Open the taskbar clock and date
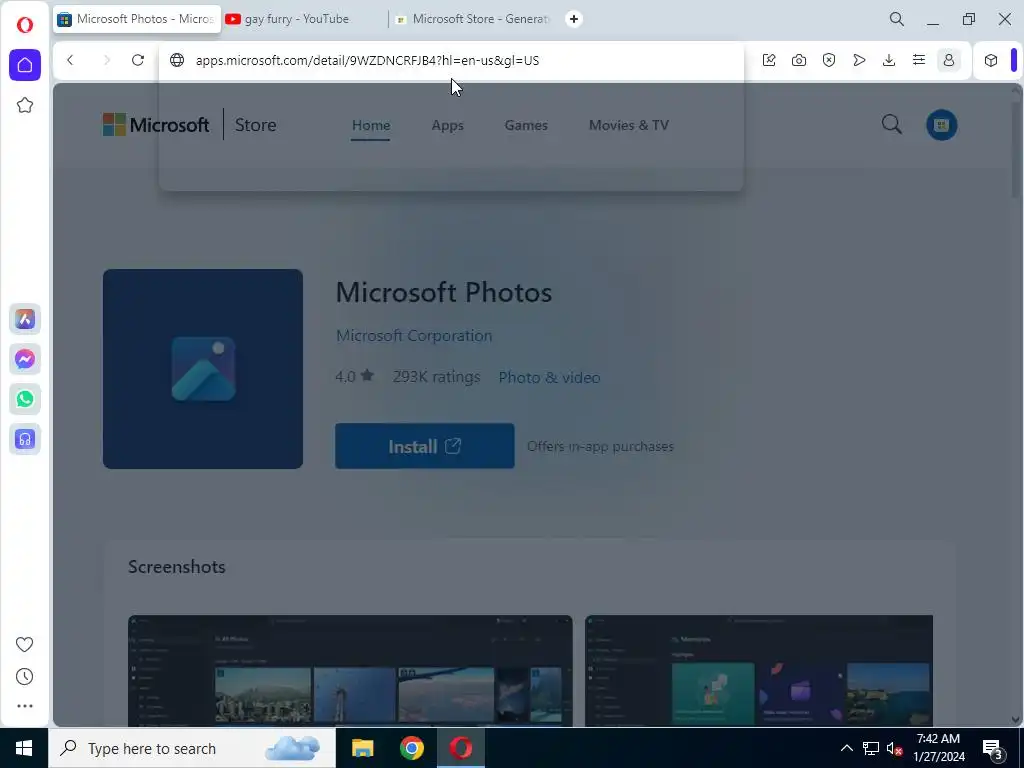Viewport: 1024px width, 768px height. [939, 748]
